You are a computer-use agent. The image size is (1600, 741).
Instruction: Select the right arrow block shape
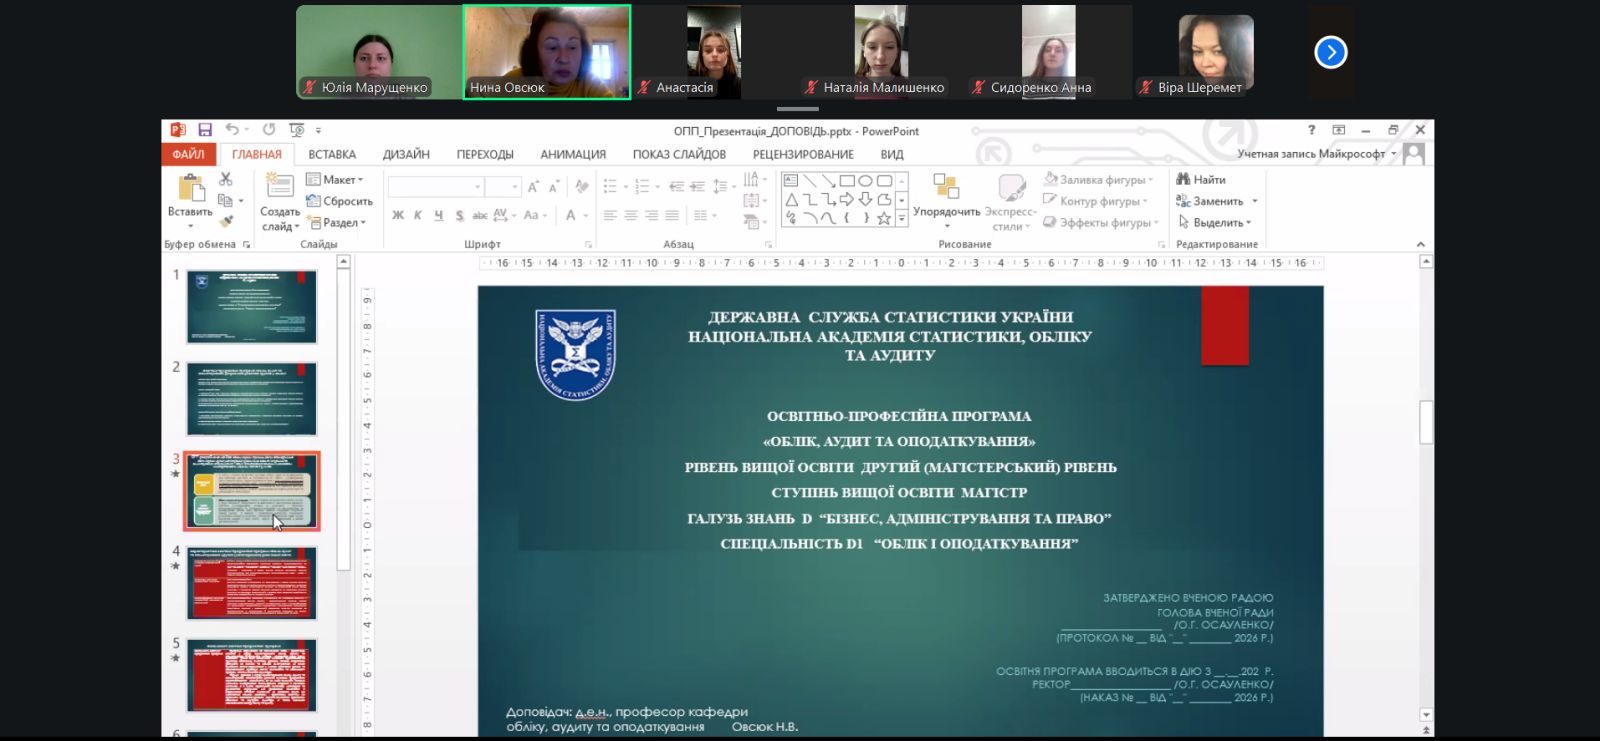(847, 200)
